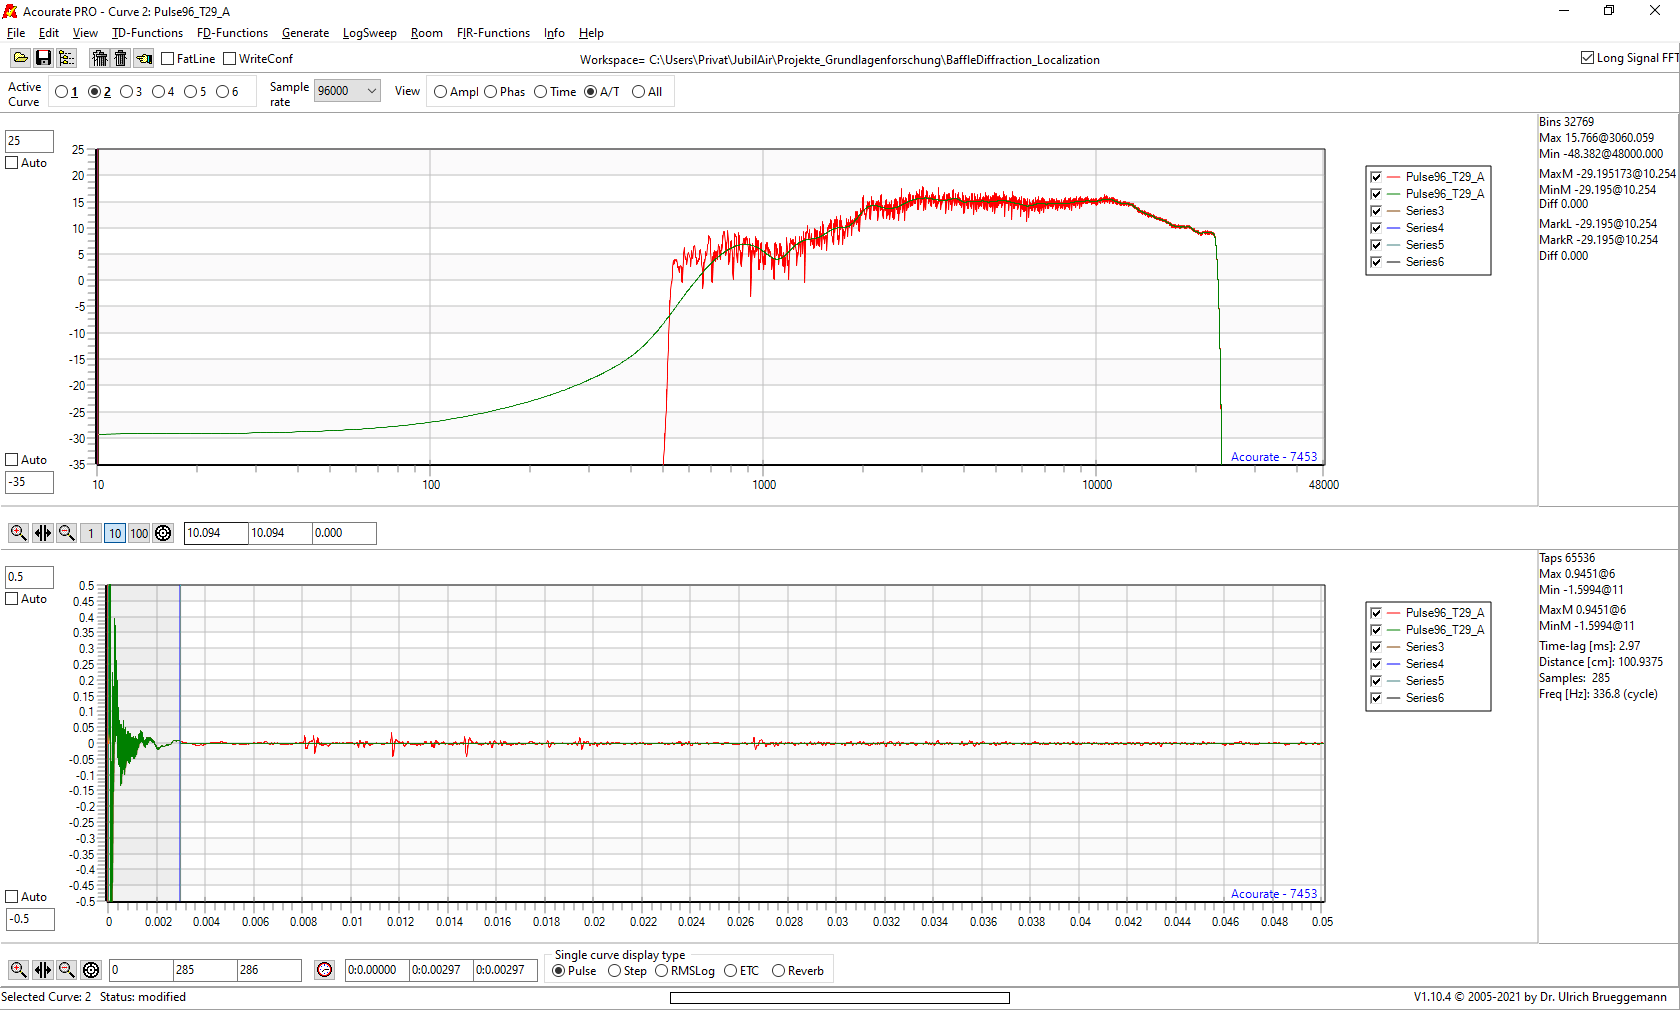Screen dimensions: 1680x1010
Task: Click the plain trash bin icon
Action: click(120, 59)
